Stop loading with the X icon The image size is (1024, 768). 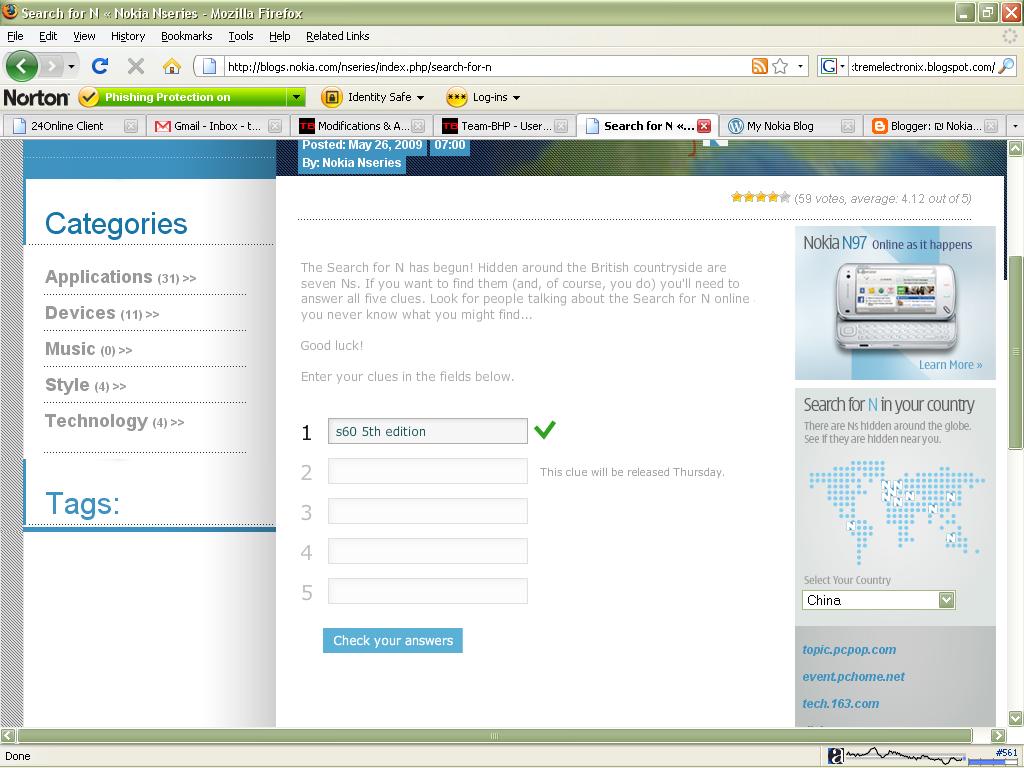click(136, 66)
